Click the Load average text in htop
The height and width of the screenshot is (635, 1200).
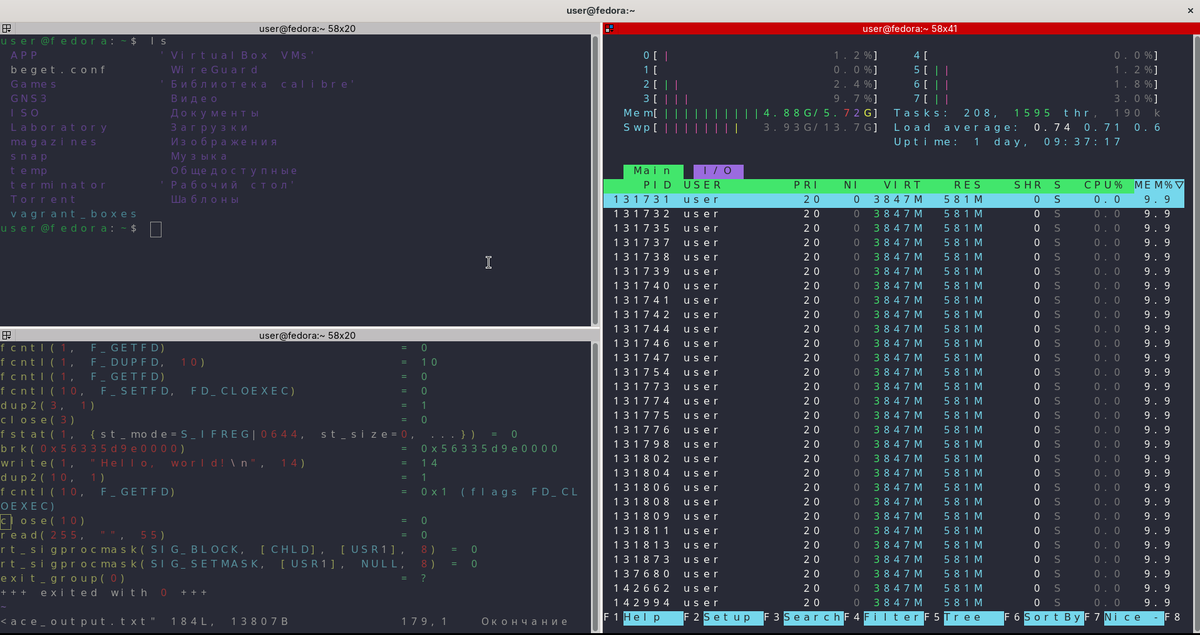[1028, 128]
